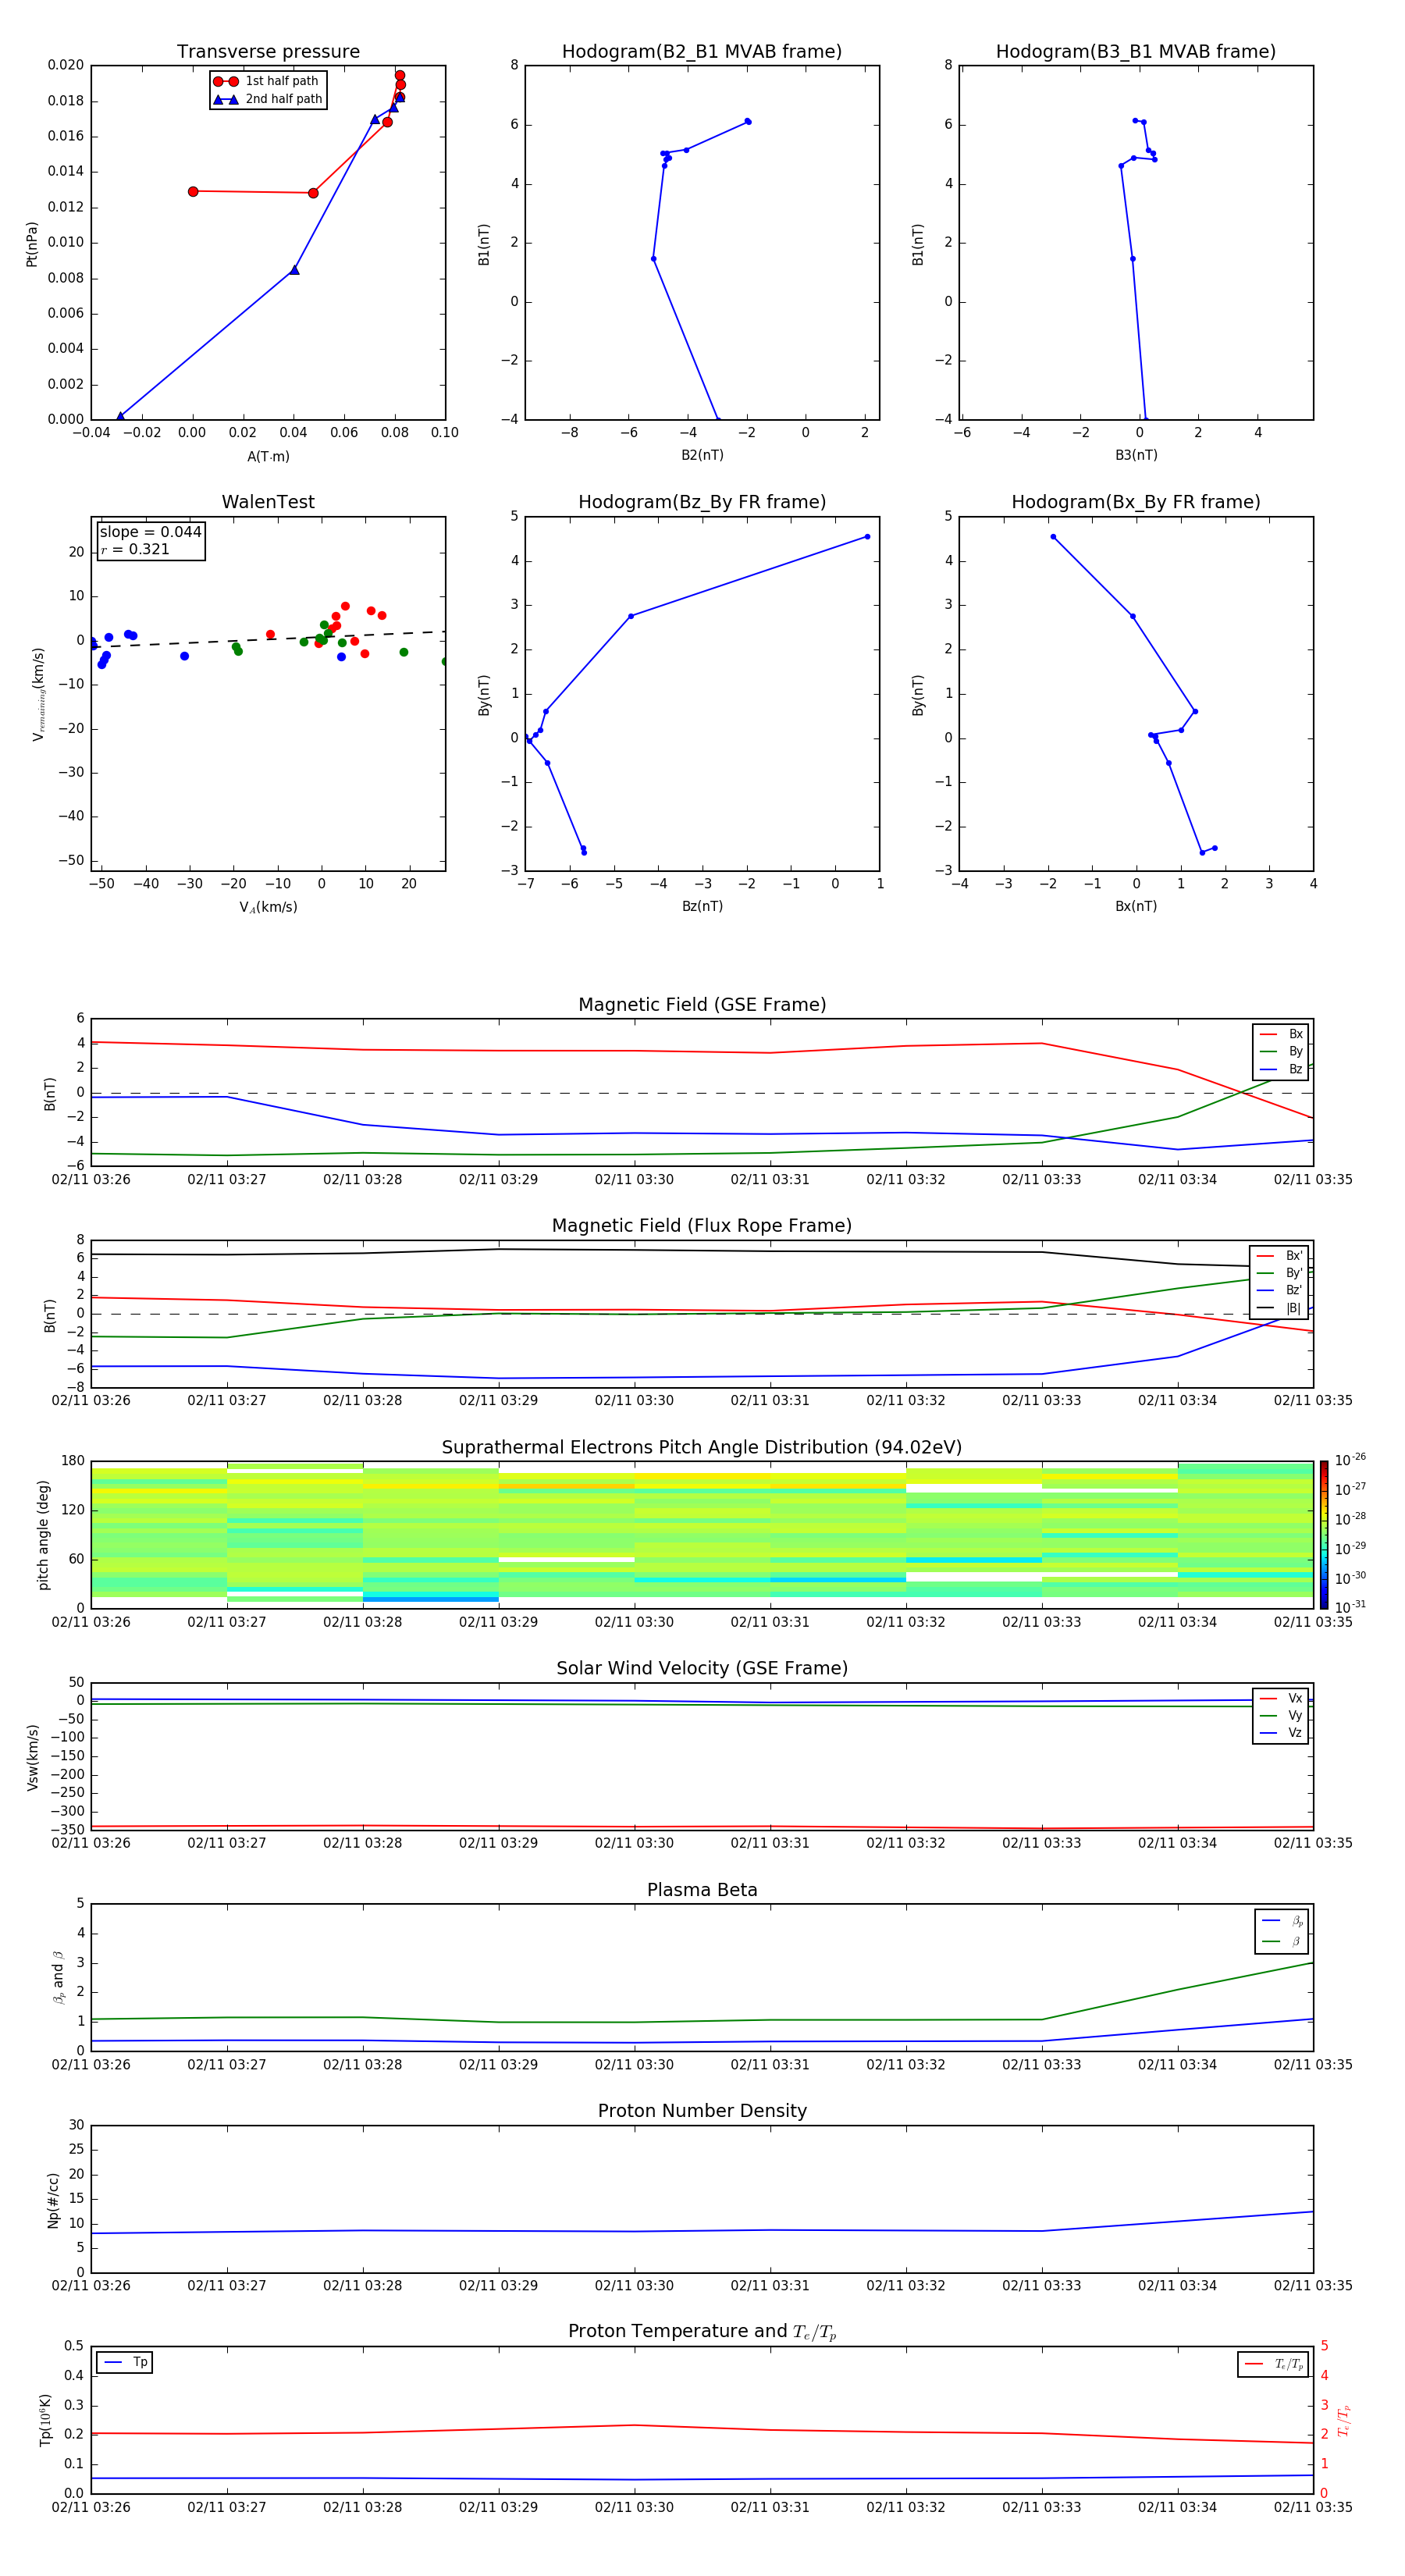Click the 'Magnetic Field (Flux Rope Frame)' title
Viewport: 1405px width, 2576px height.
(702, 1226)
